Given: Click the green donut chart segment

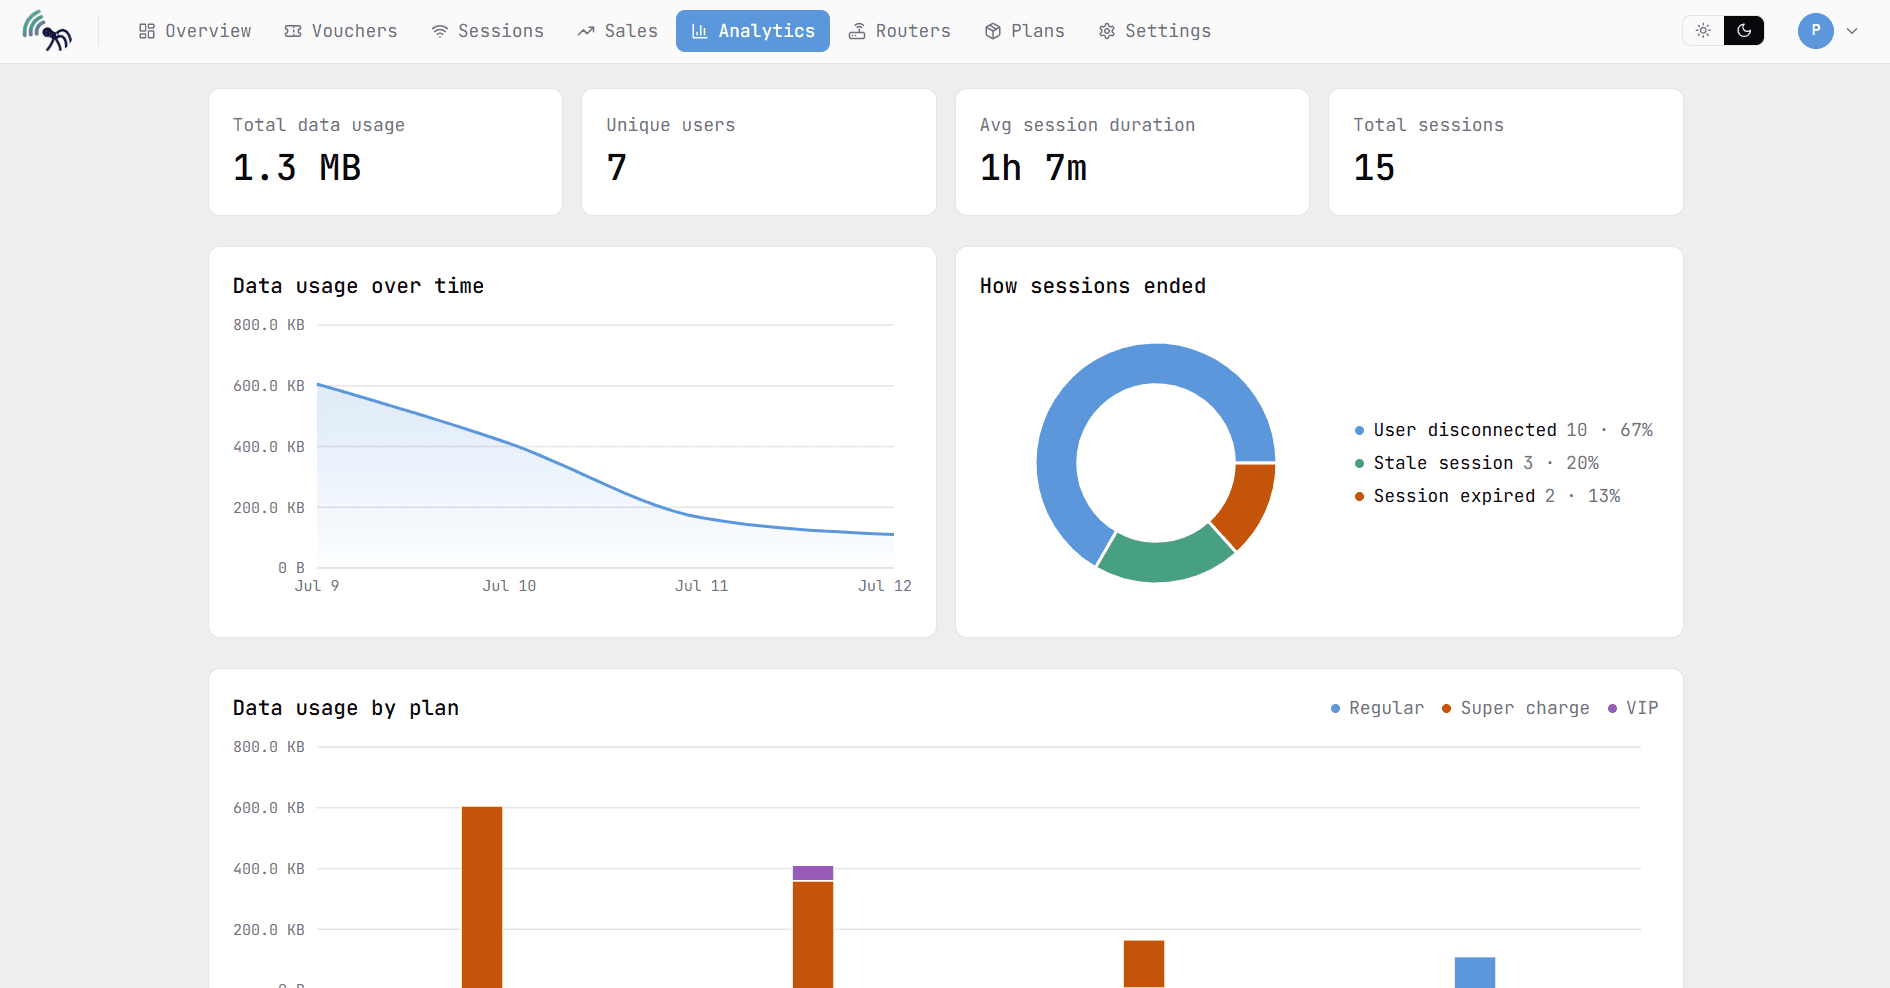Looking at the screenshot, I should pyautogui.click(x=1163, y=555).
